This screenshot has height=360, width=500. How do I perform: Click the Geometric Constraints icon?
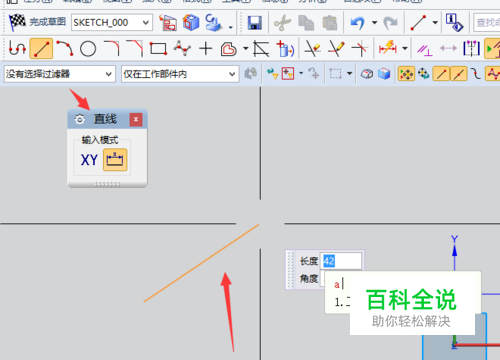[x=424, y=50]
